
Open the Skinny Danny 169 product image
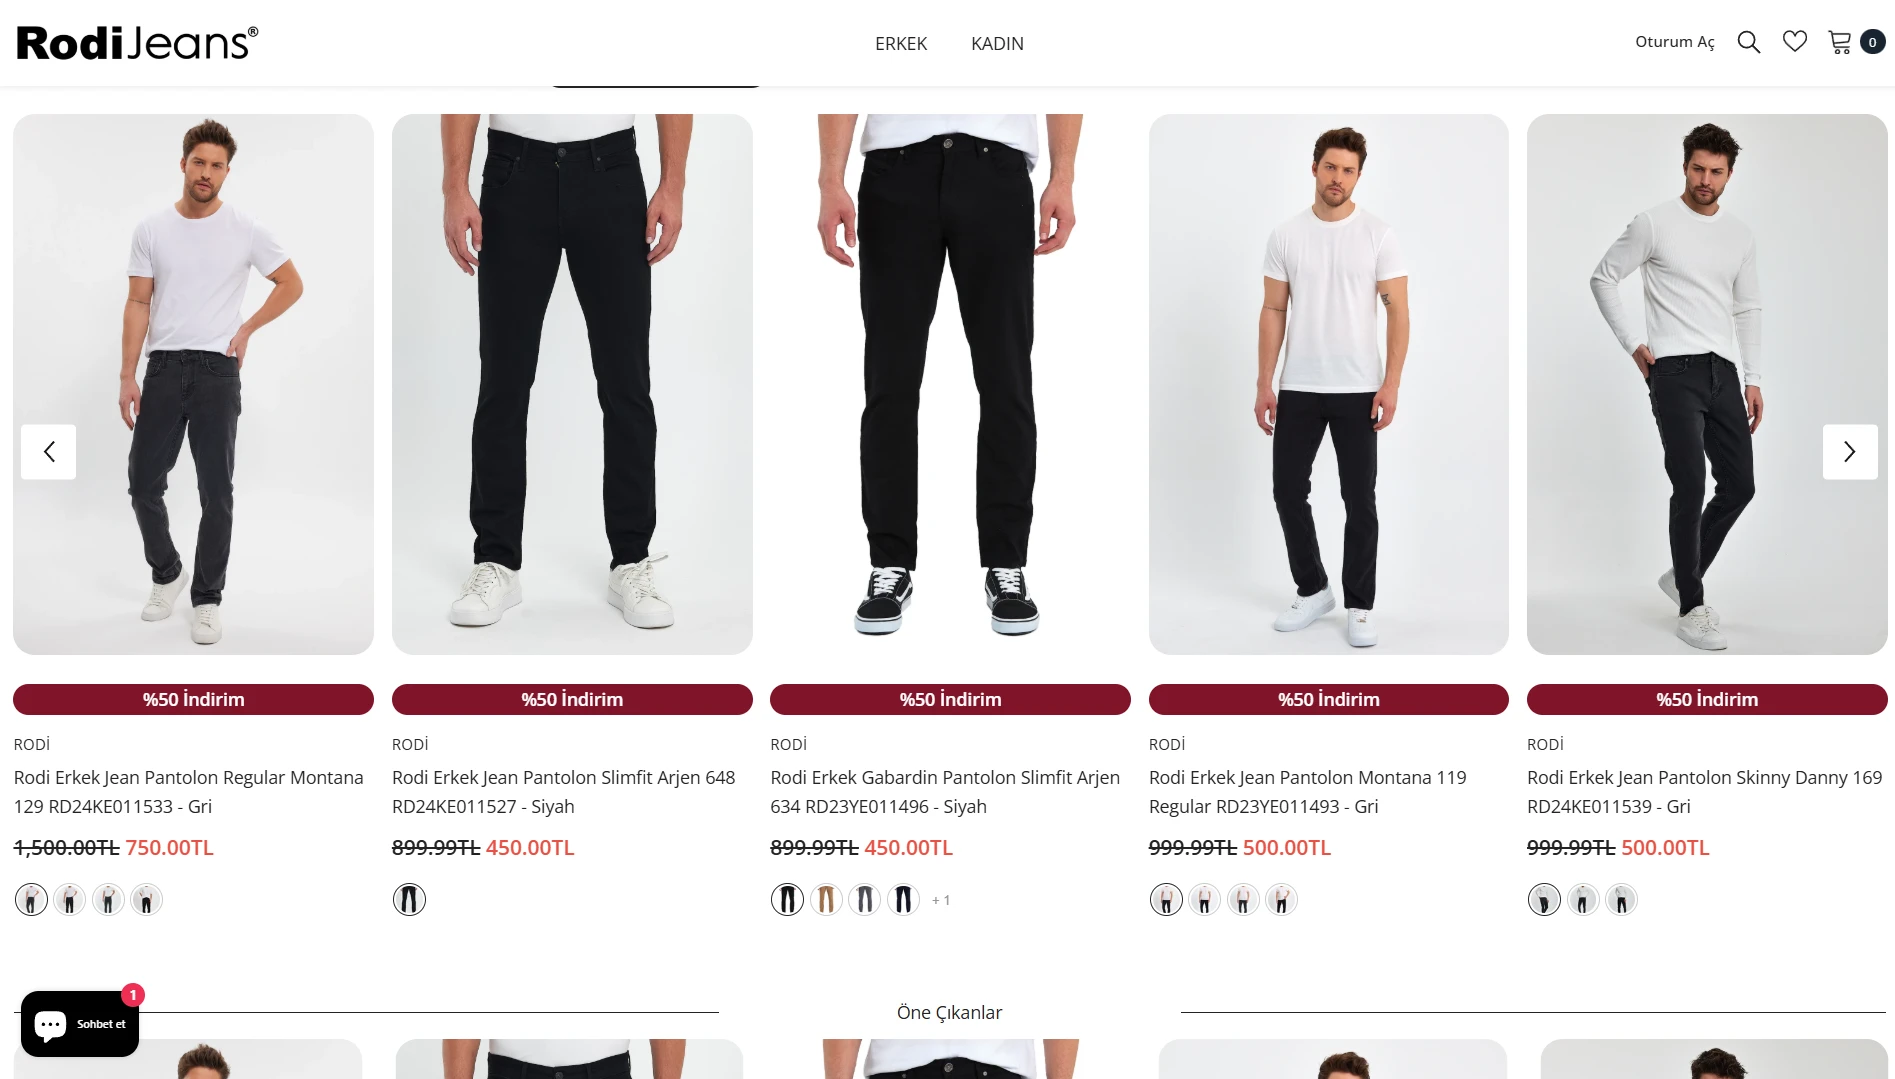click(1707, 384)
